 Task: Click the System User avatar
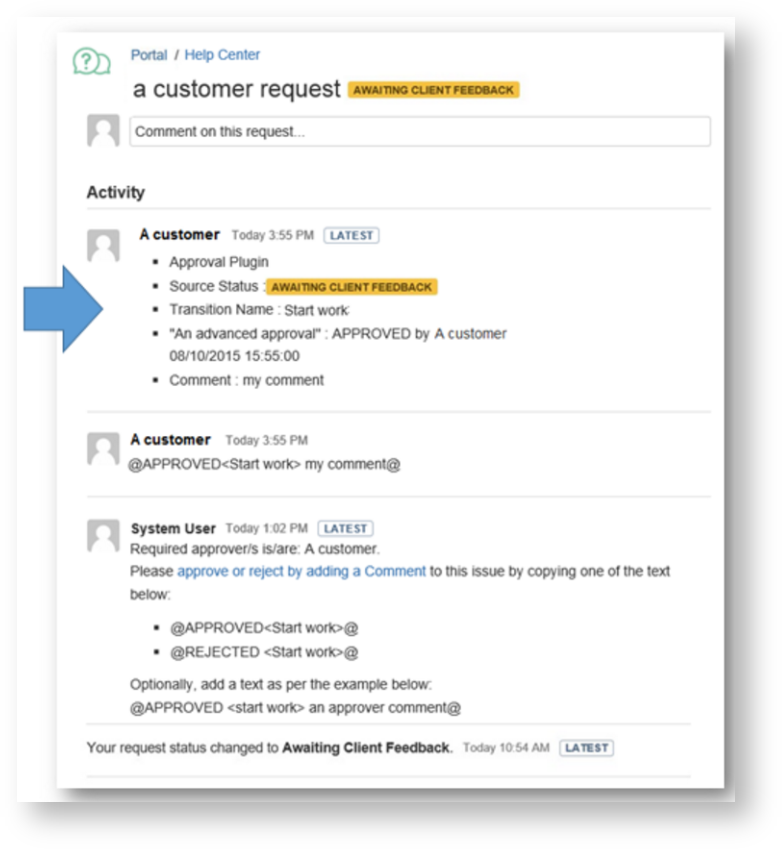click(x=103, y=537)
